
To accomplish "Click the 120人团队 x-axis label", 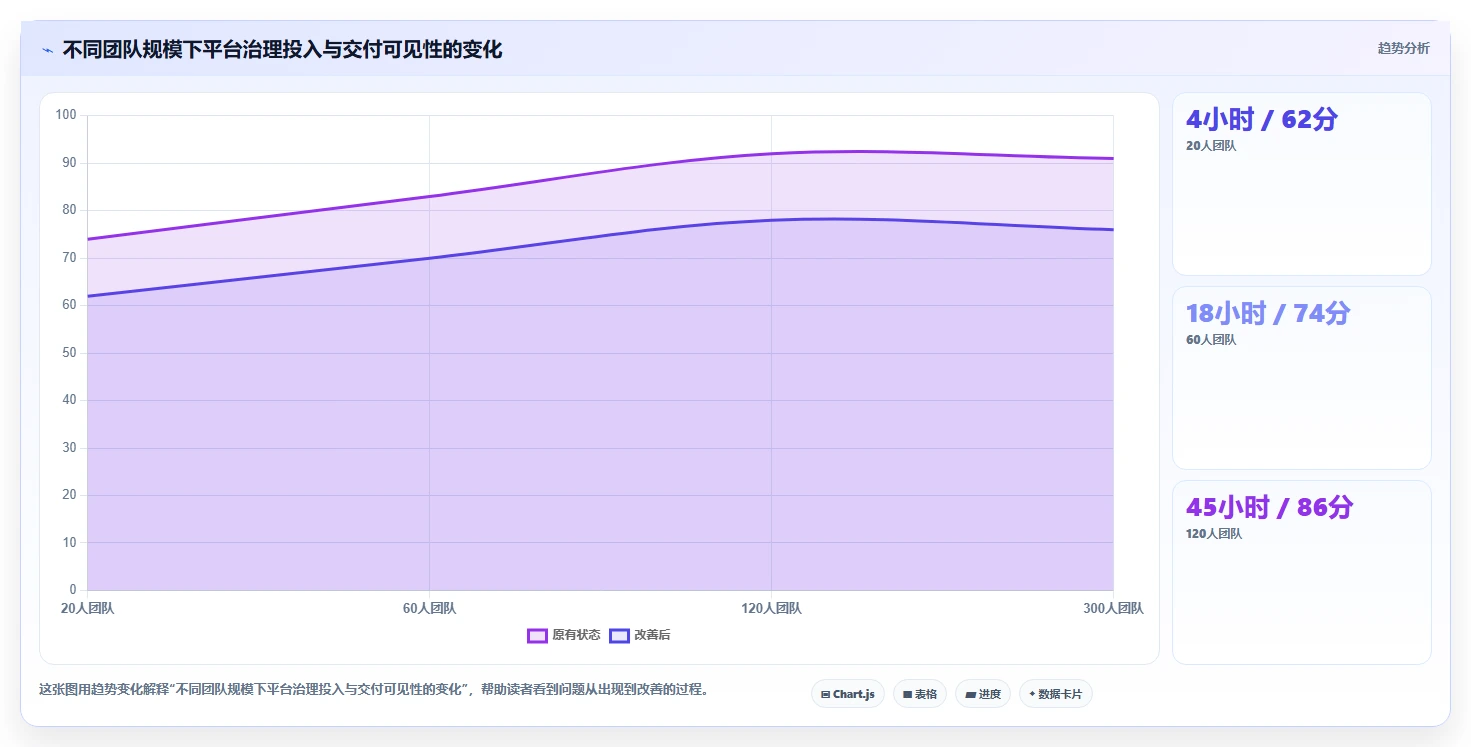I will pyautogui.click(x=771, y=608).
